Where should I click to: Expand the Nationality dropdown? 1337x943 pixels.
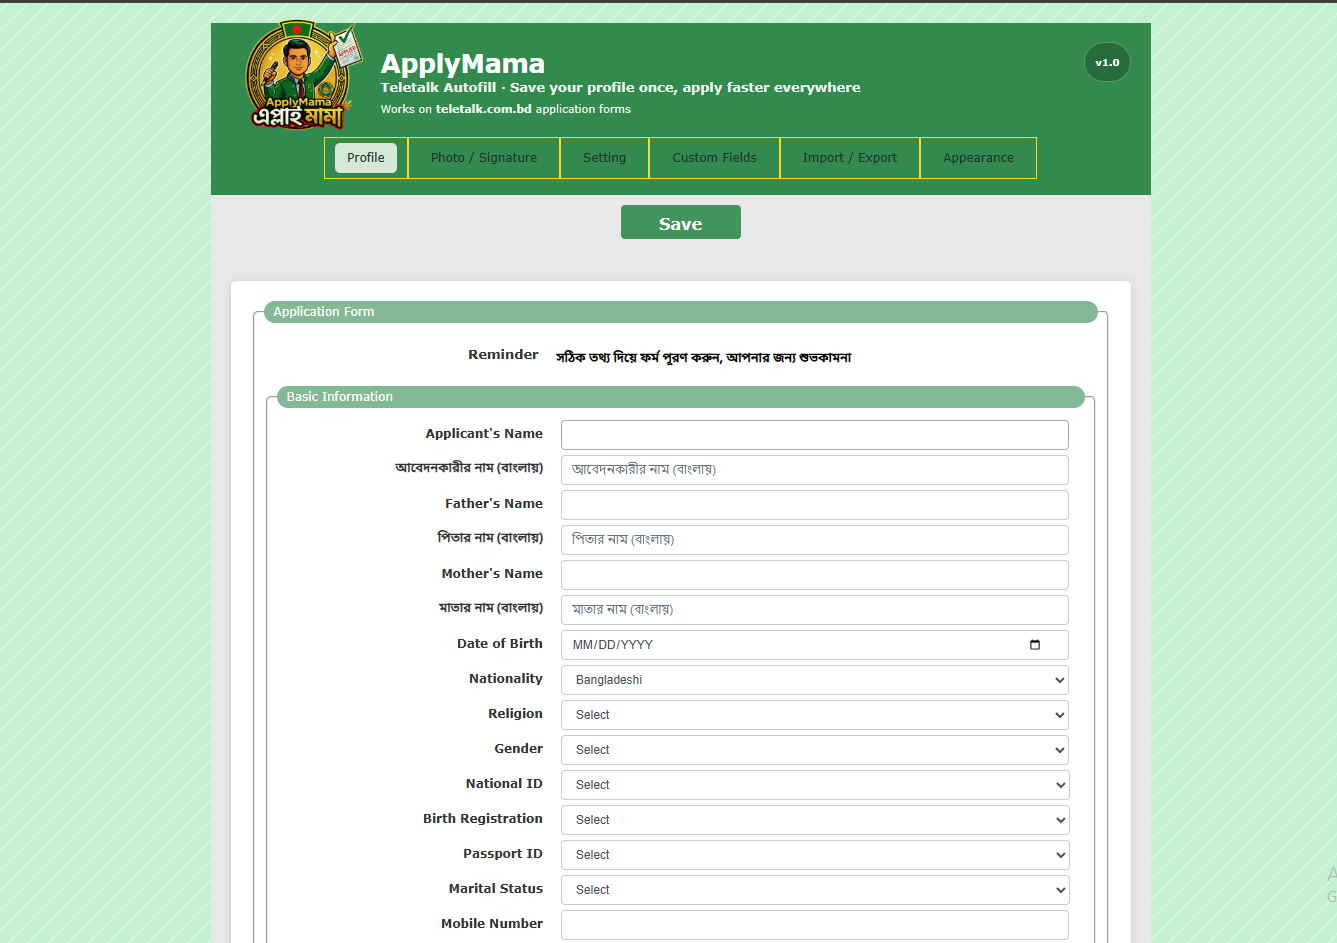tap(815, 680)
